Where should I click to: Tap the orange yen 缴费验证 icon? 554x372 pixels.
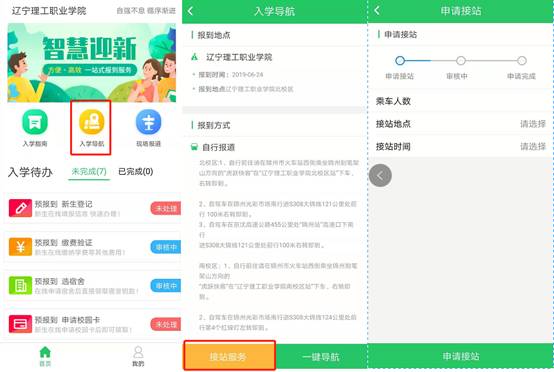click(20, 247)
